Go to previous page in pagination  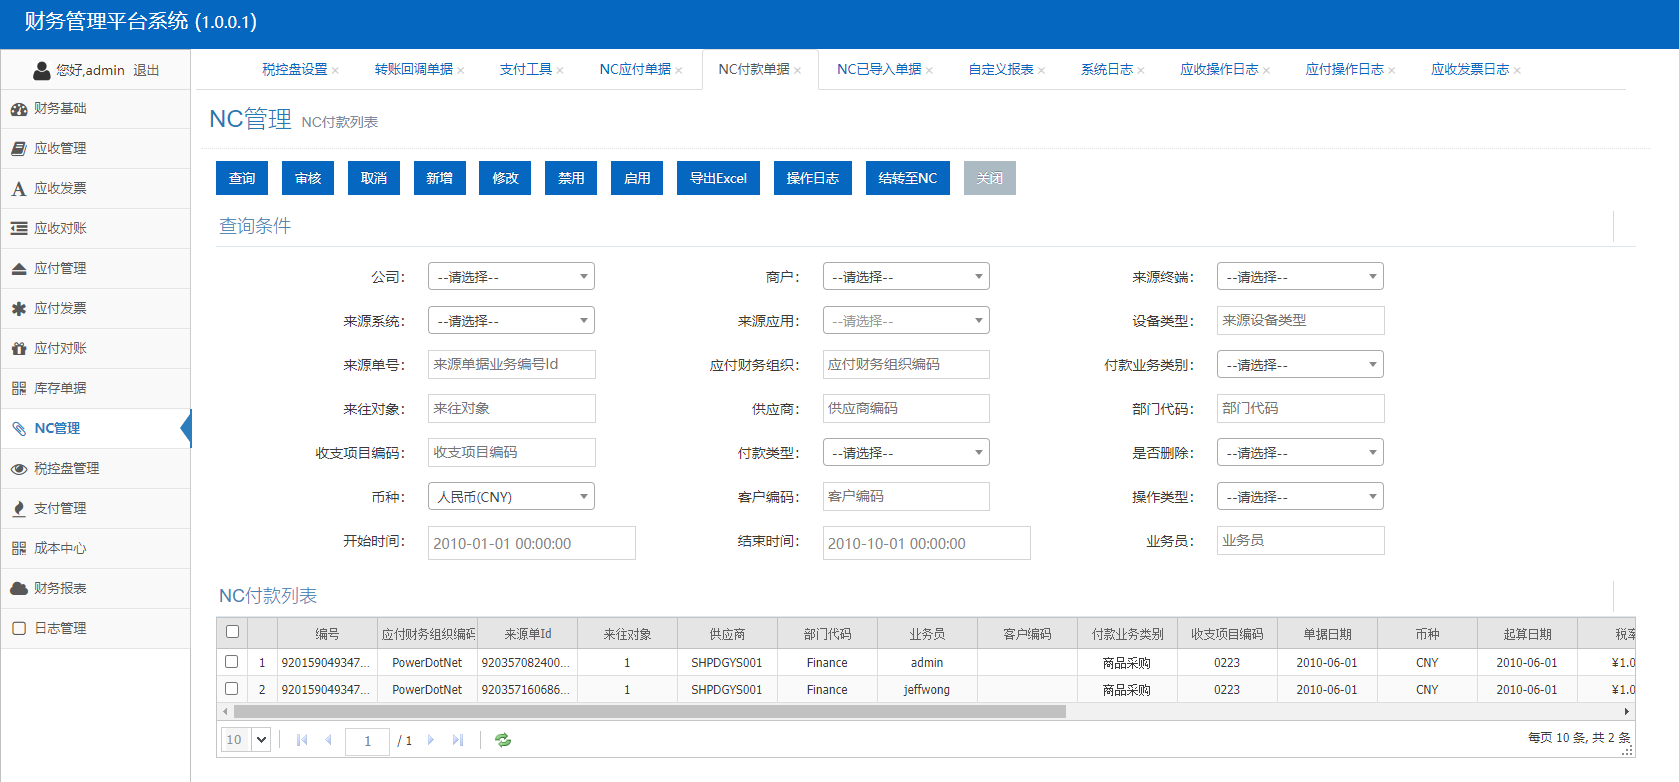tap(328, 740)
